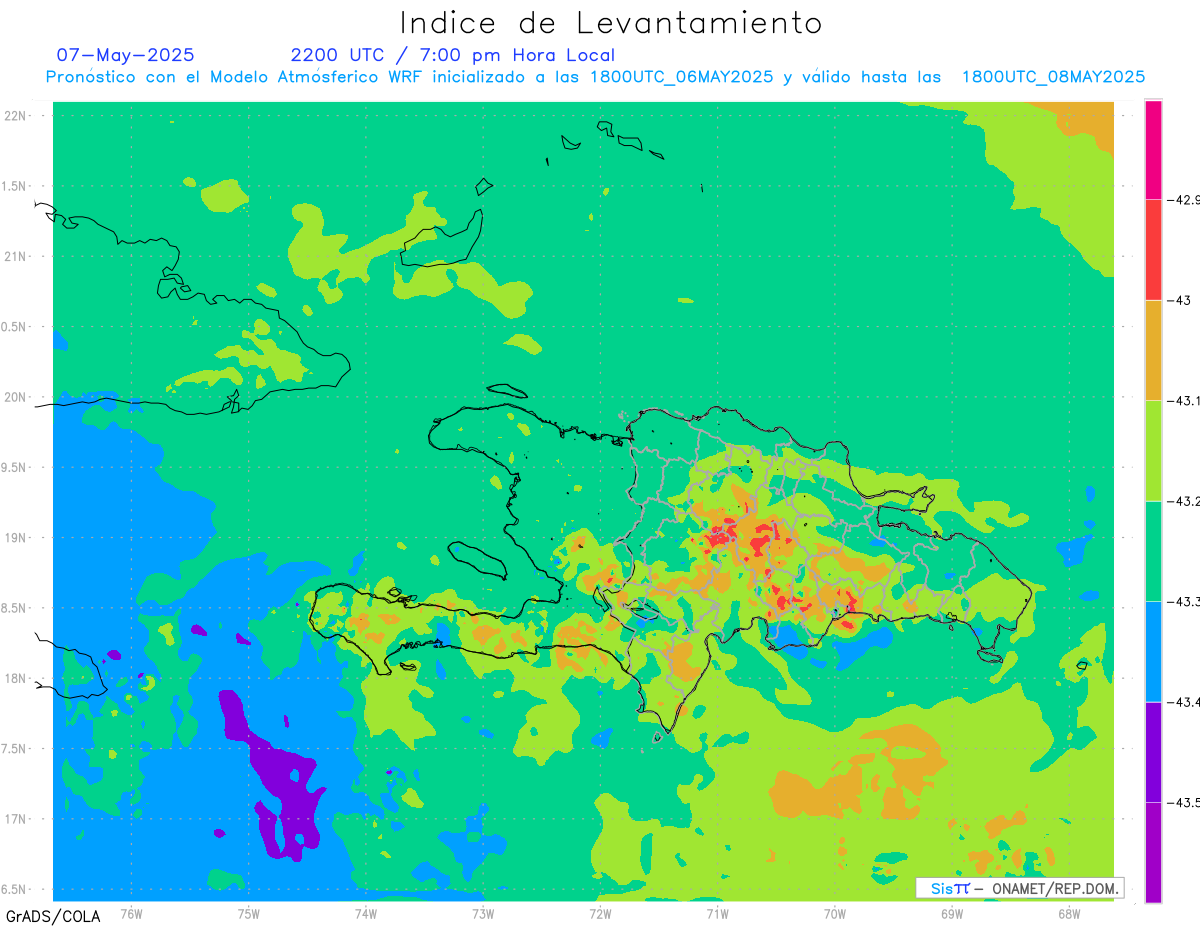Click the '71W' longitude label

coord(717,913)
